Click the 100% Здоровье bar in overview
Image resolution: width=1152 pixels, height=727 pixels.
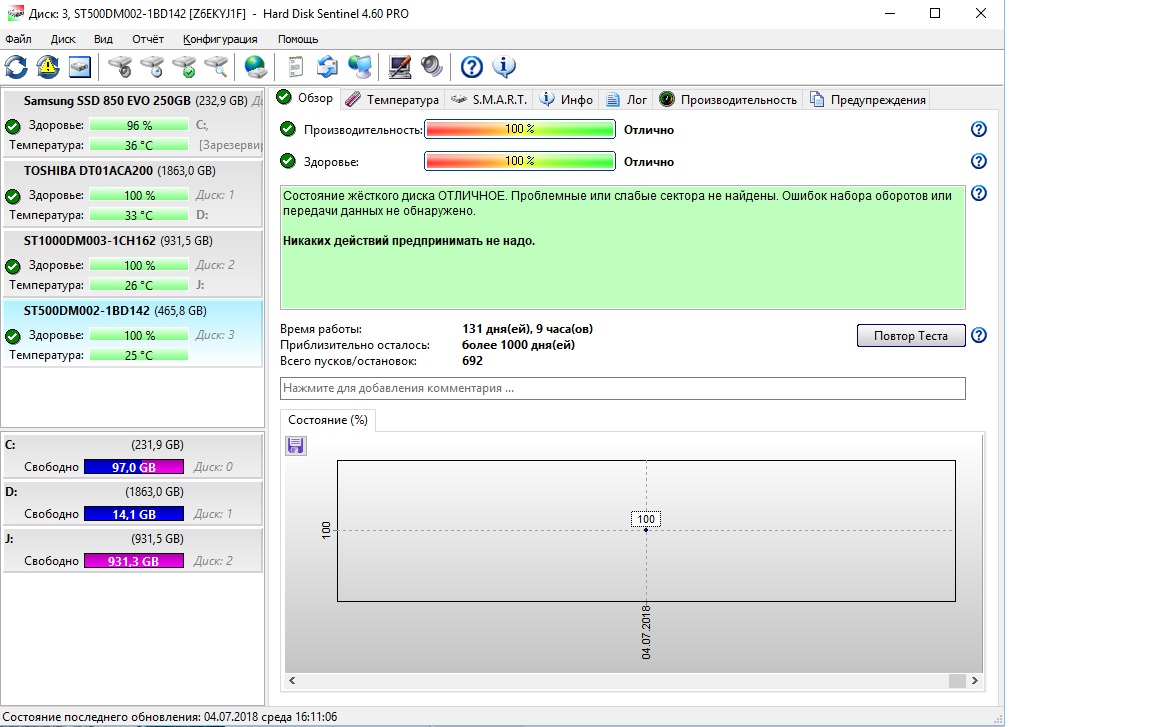click(519, 162)
